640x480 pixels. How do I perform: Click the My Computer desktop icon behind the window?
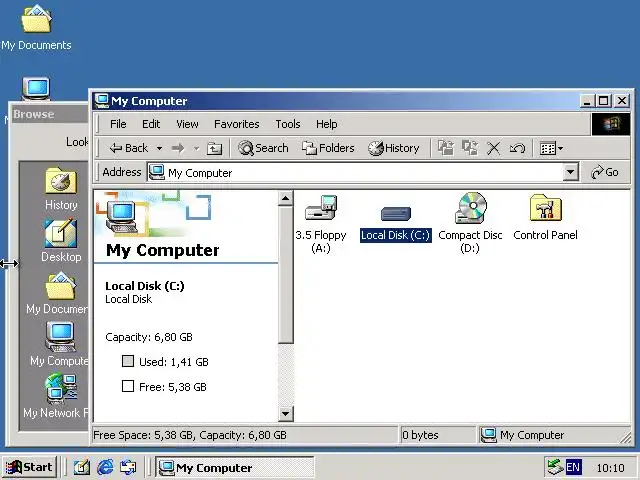point(36,88)
